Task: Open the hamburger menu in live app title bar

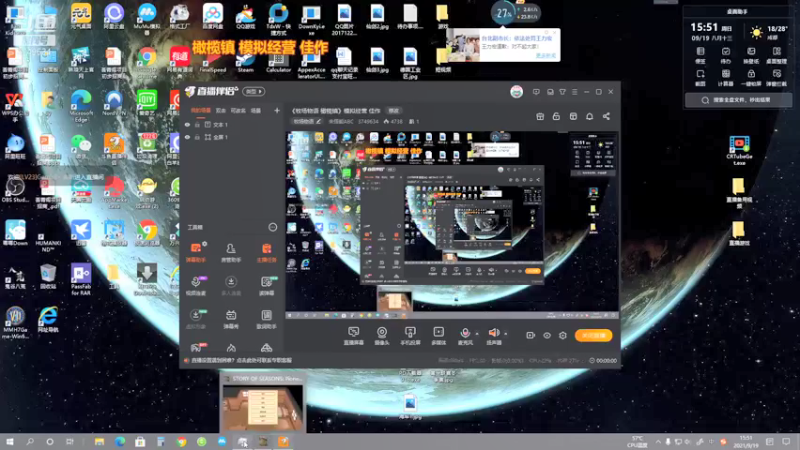Action: 574,92
